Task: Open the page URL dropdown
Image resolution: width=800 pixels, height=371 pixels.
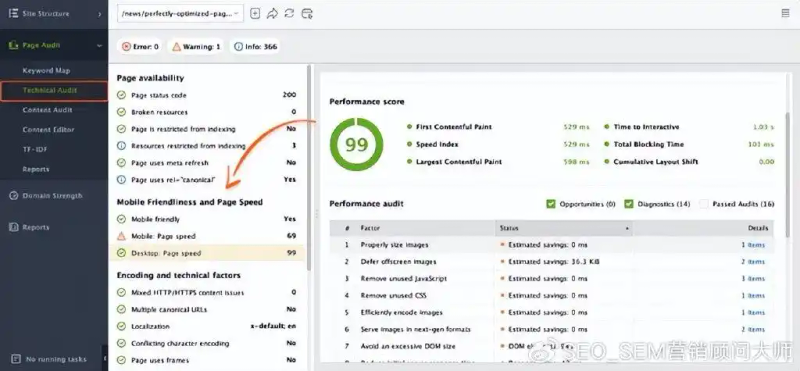Action: tap(181, 14)
